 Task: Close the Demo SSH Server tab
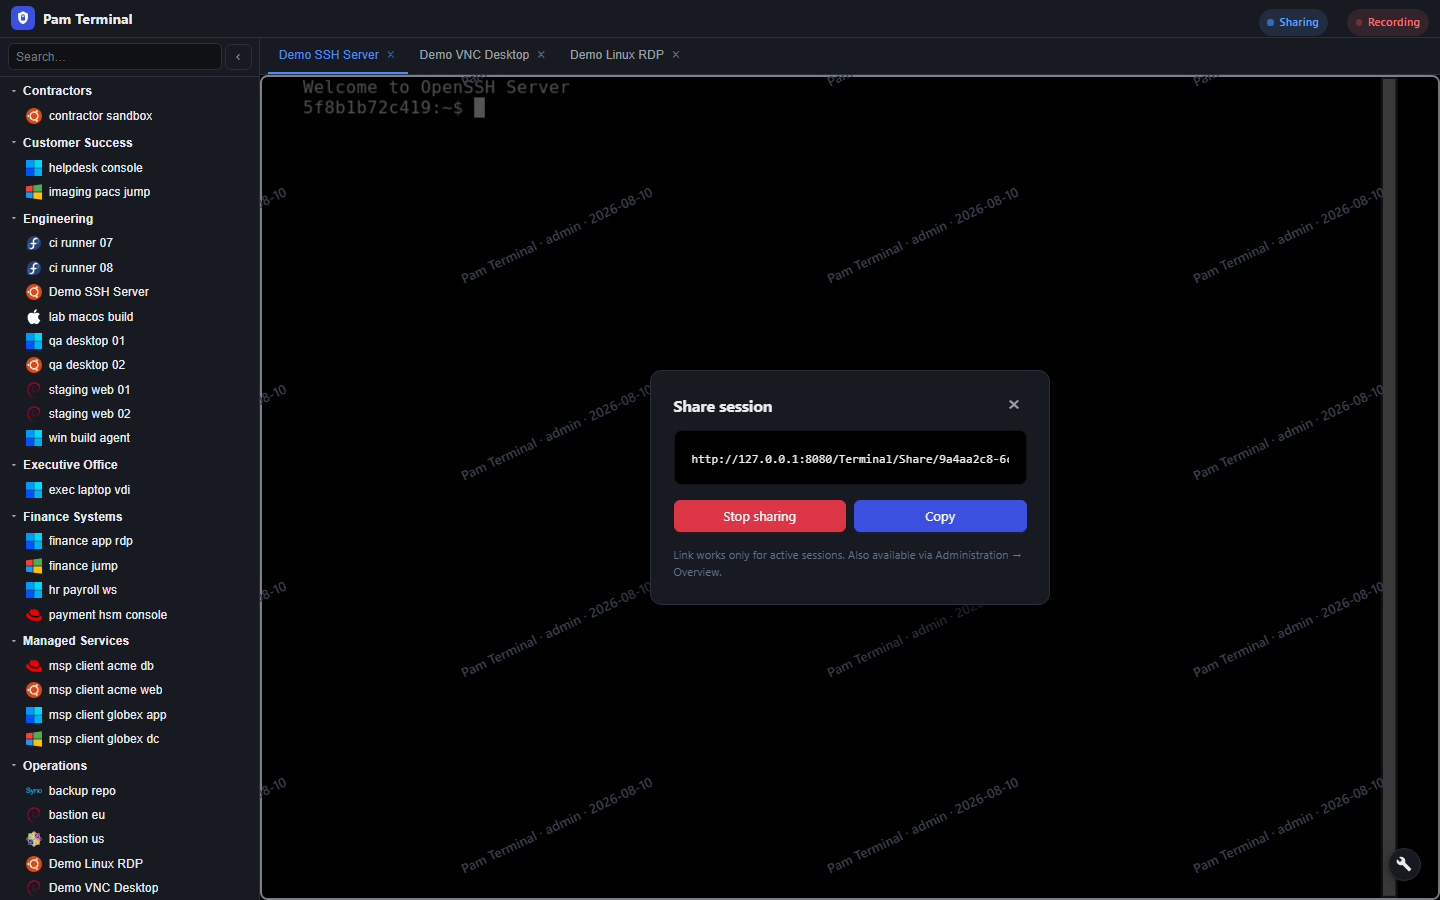tap(391, 55)
